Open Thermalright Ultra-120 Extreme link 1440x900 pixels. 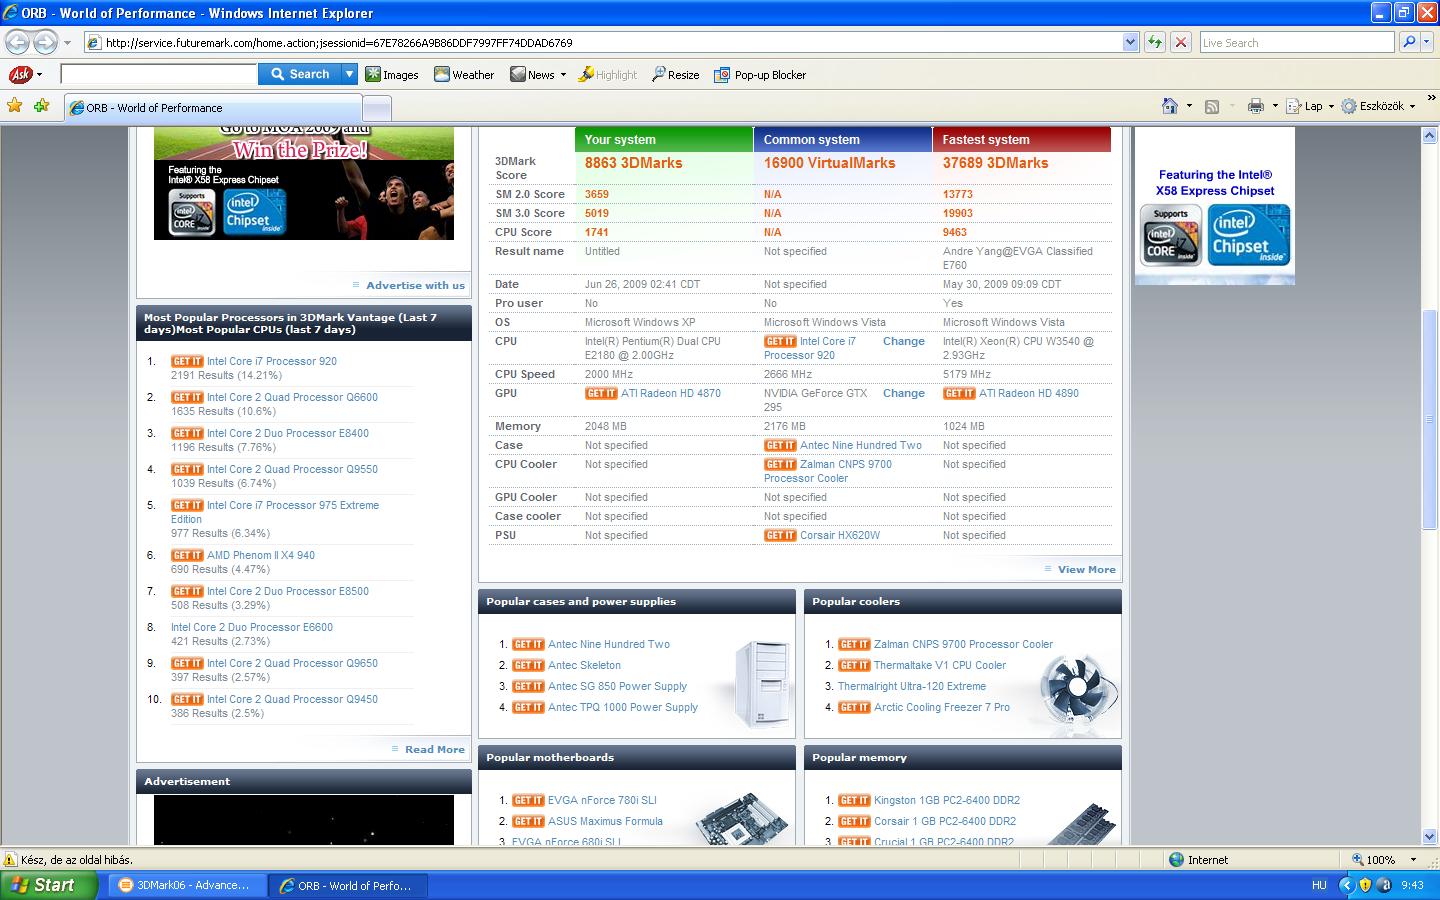point(911,686)
